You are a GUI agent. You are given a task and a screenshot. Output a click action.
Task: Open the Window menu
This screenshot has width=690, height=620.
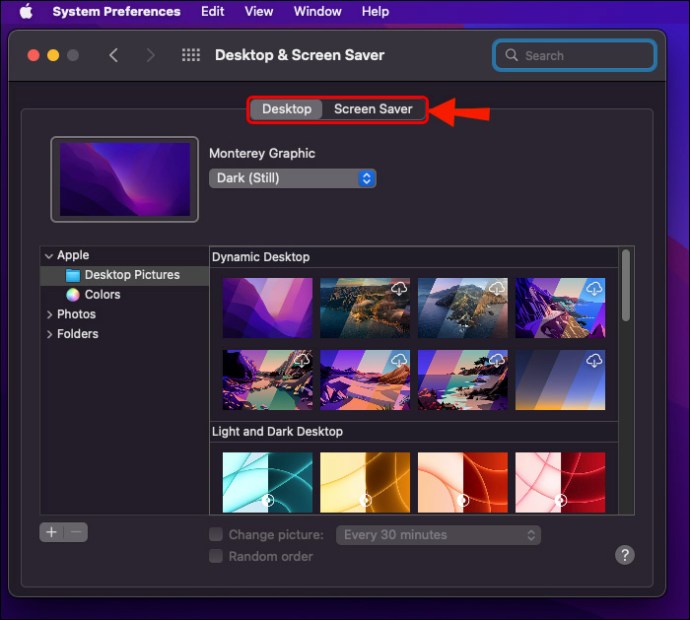click(x=317, y=11)
